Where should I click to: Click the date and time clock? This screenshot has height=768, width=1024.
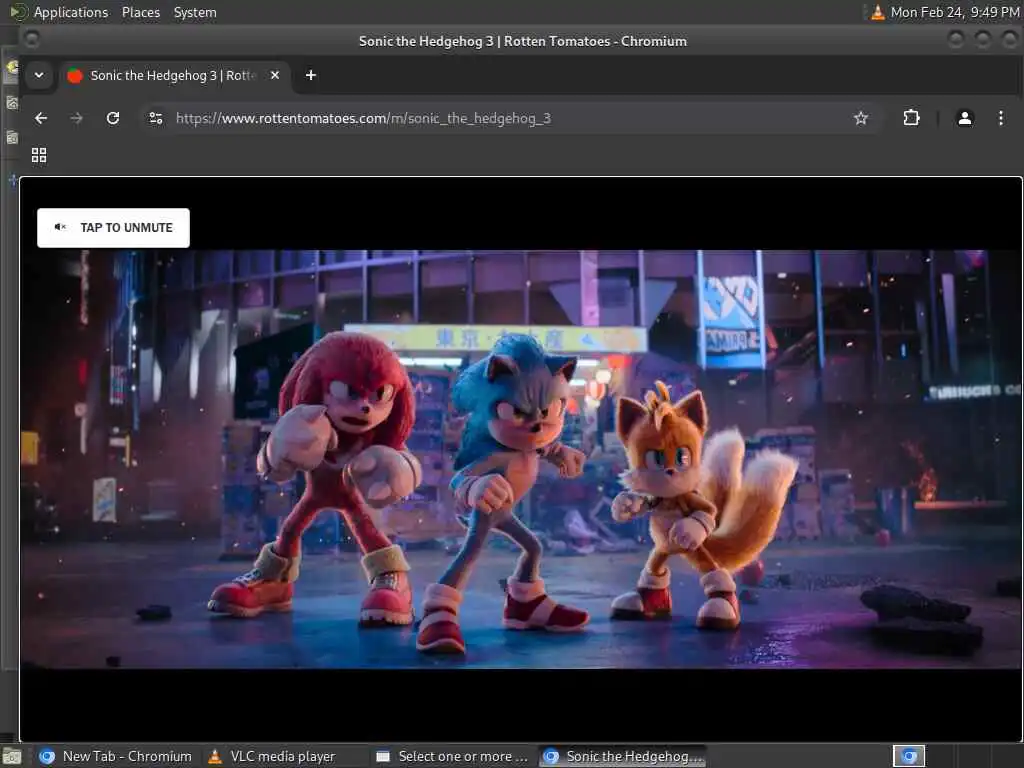955,12
